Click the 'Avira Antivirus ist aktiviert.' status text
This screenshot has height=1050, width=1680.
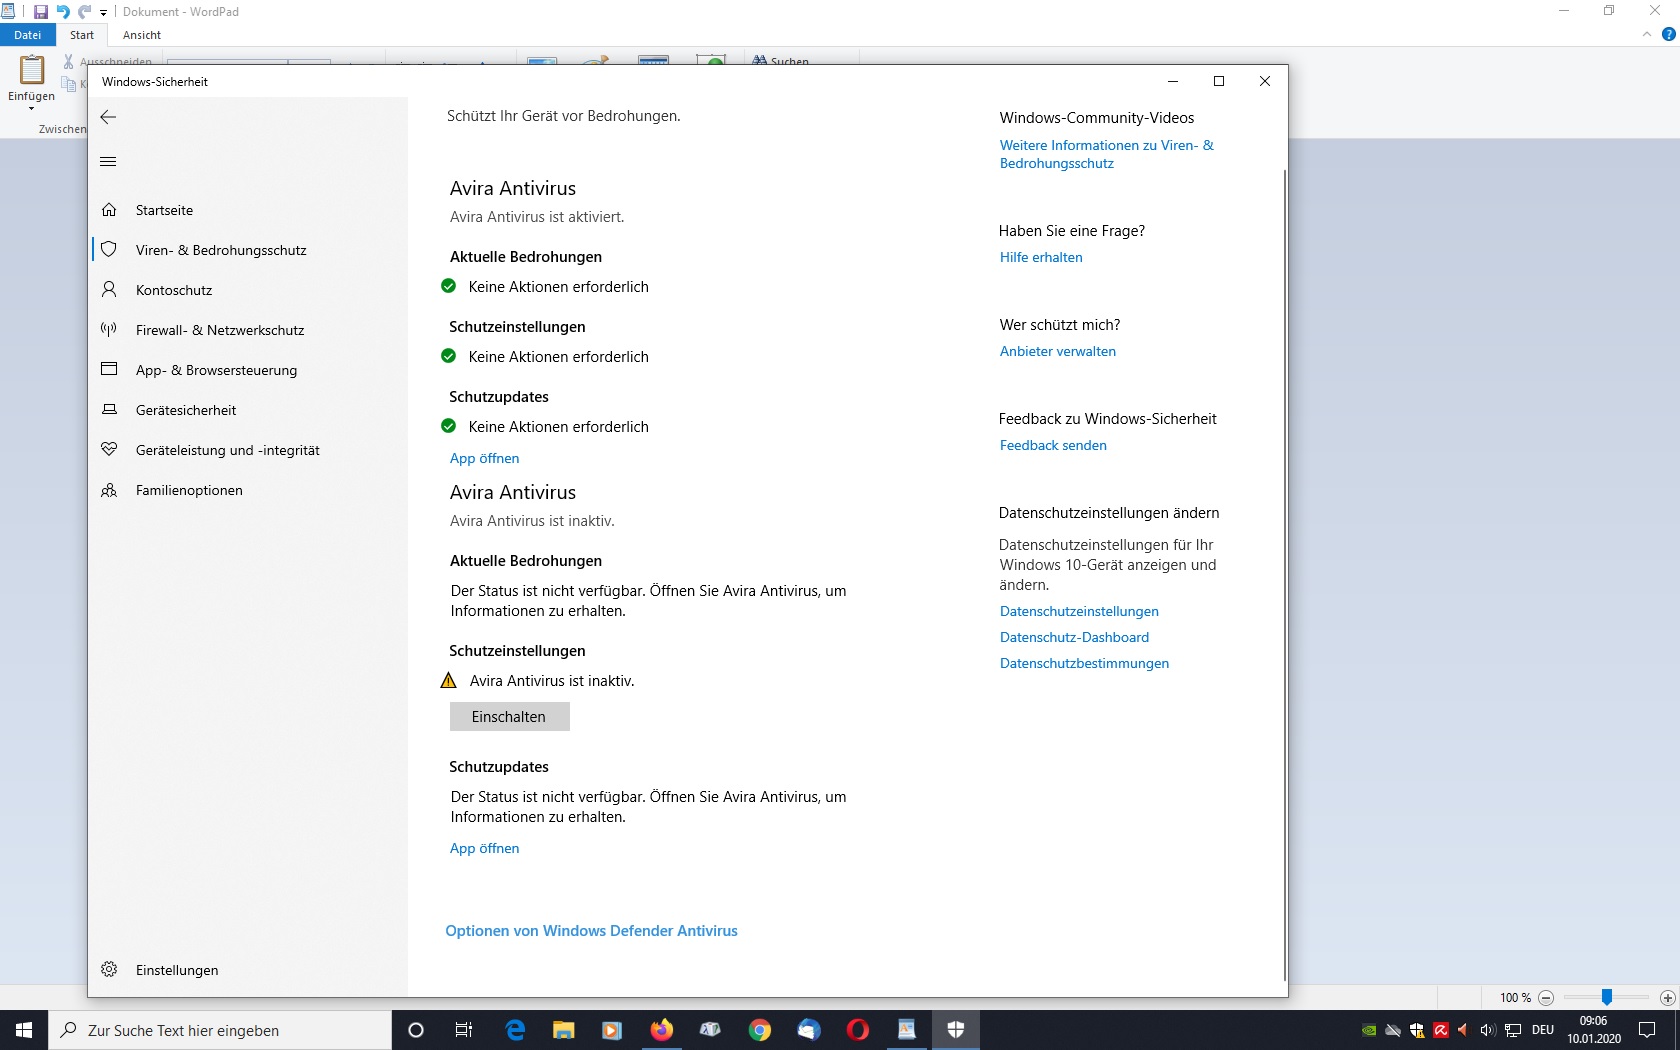click(537, 217)
